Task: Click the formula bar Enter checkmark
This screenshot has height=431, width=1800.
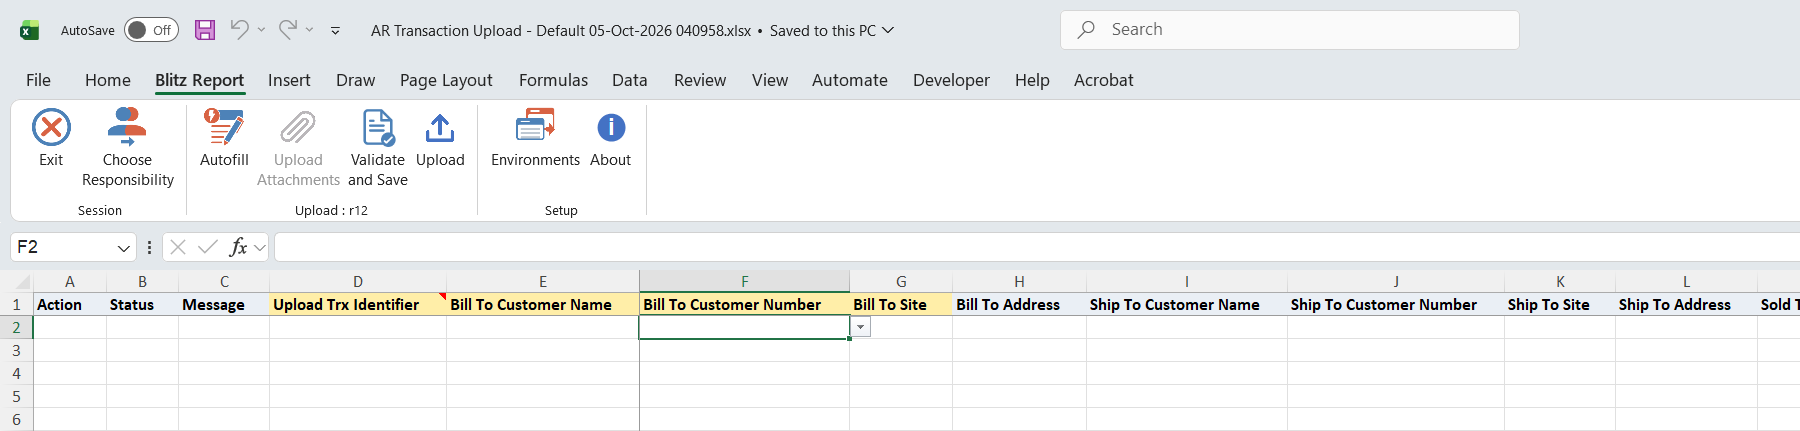Action: tap(208, 247)
